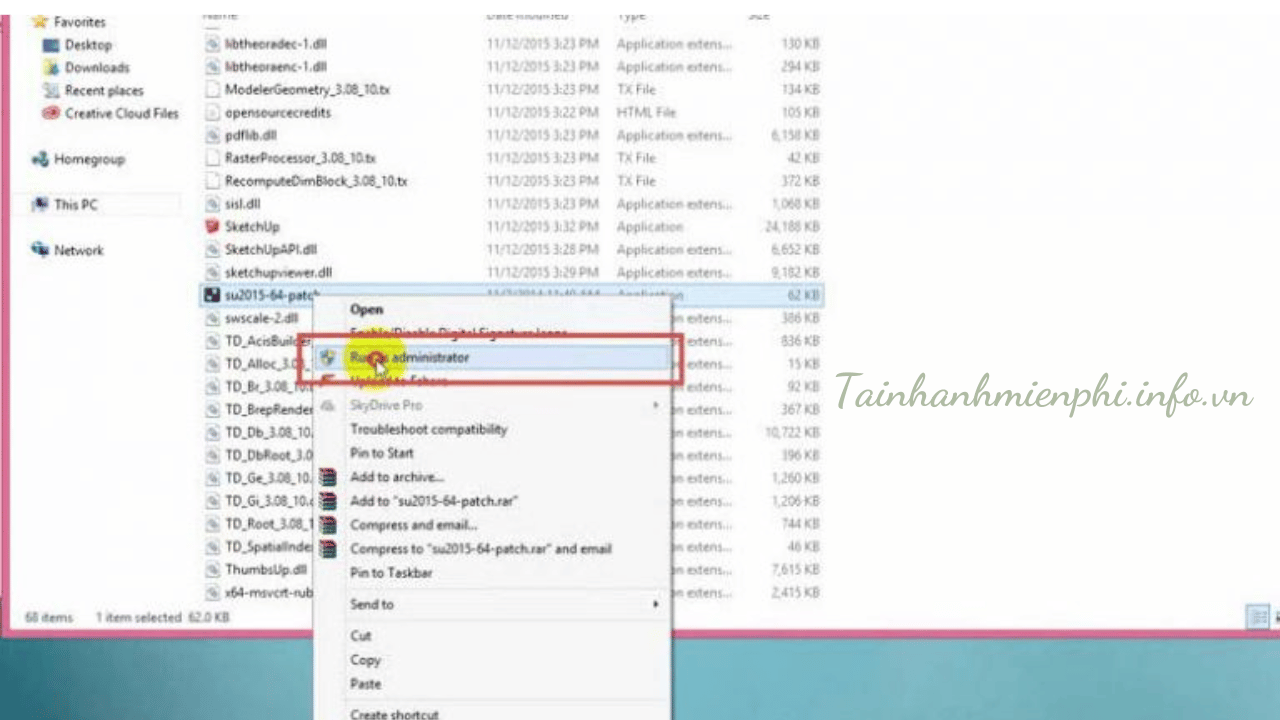Expand the SkyDrive Pro submenu arrow
Image resolution: width=1280 pixels, height=720 pixels.
click(656, 405)
